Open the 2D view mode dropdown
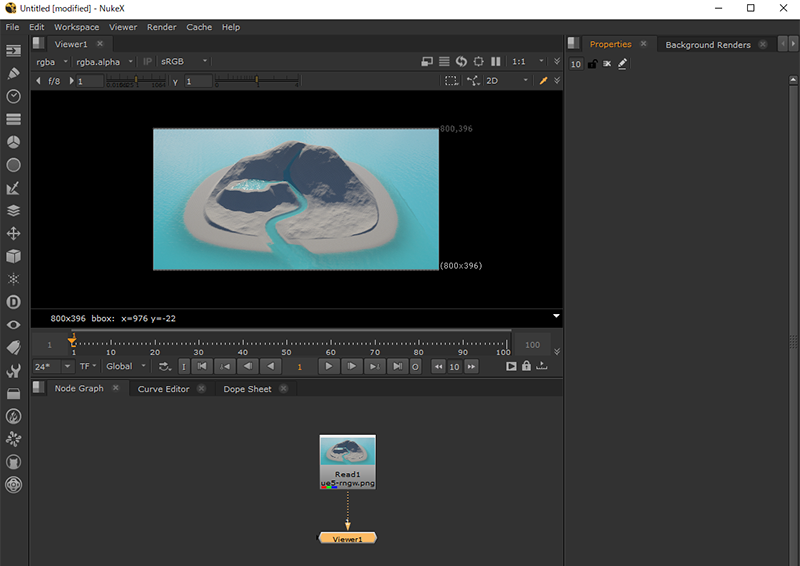800x566 pixels. pyautogui.click(x=505, y=81)
